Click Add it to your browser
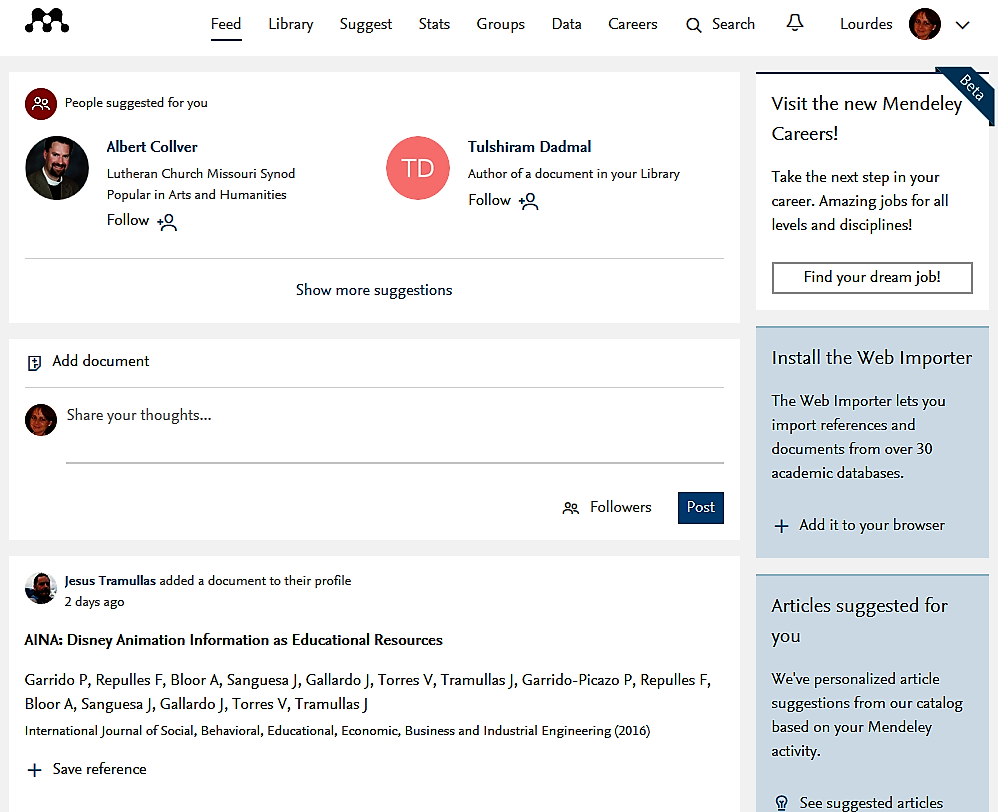The height and width of the screenshot is (812, 998). point(872,525)
